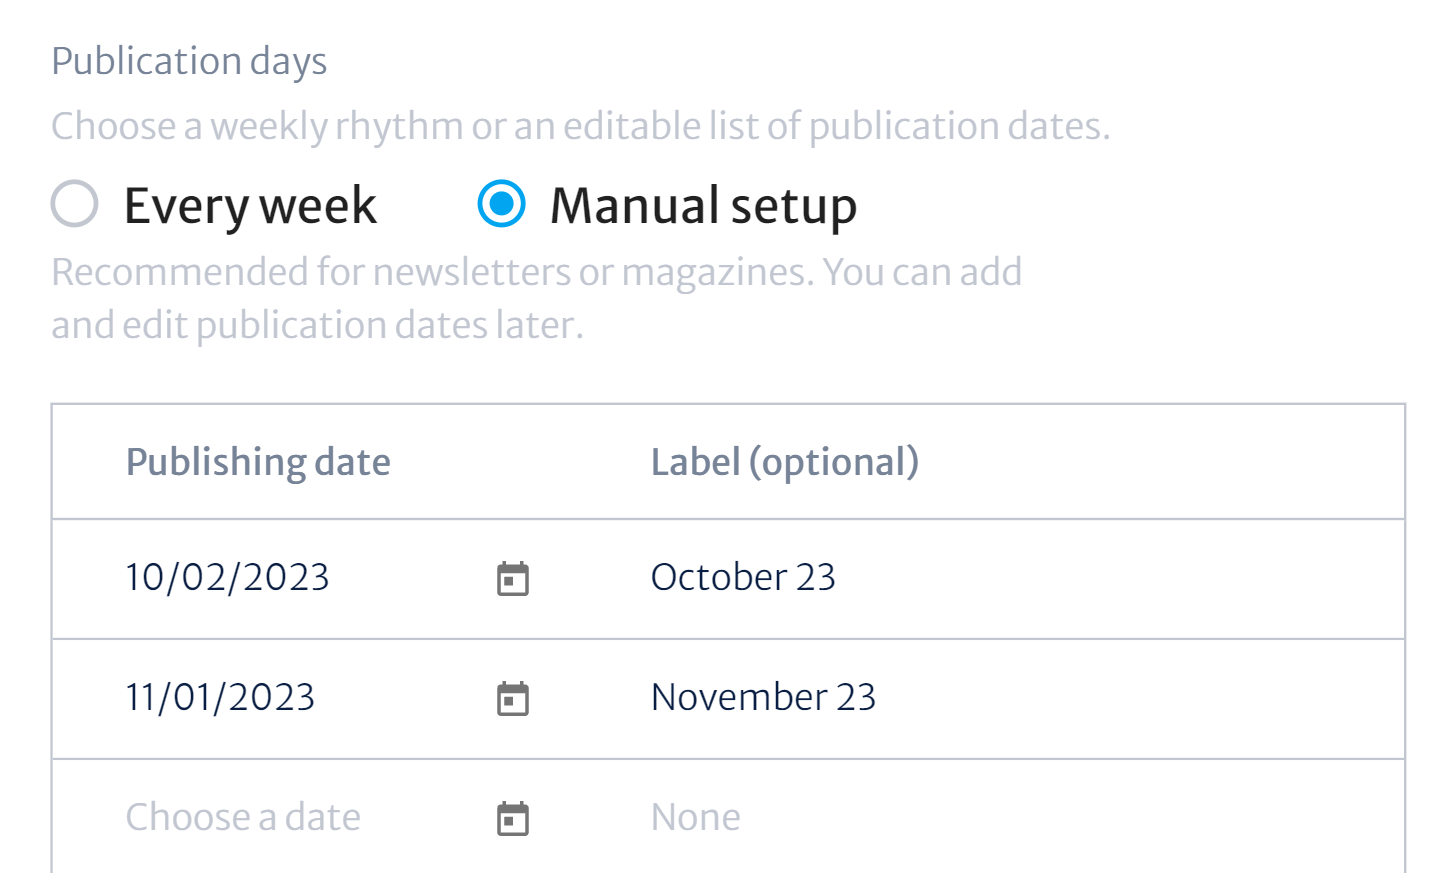Select the Manual setup radio button
Viewport: 1455px width, 888px height.
click(501, 204)
